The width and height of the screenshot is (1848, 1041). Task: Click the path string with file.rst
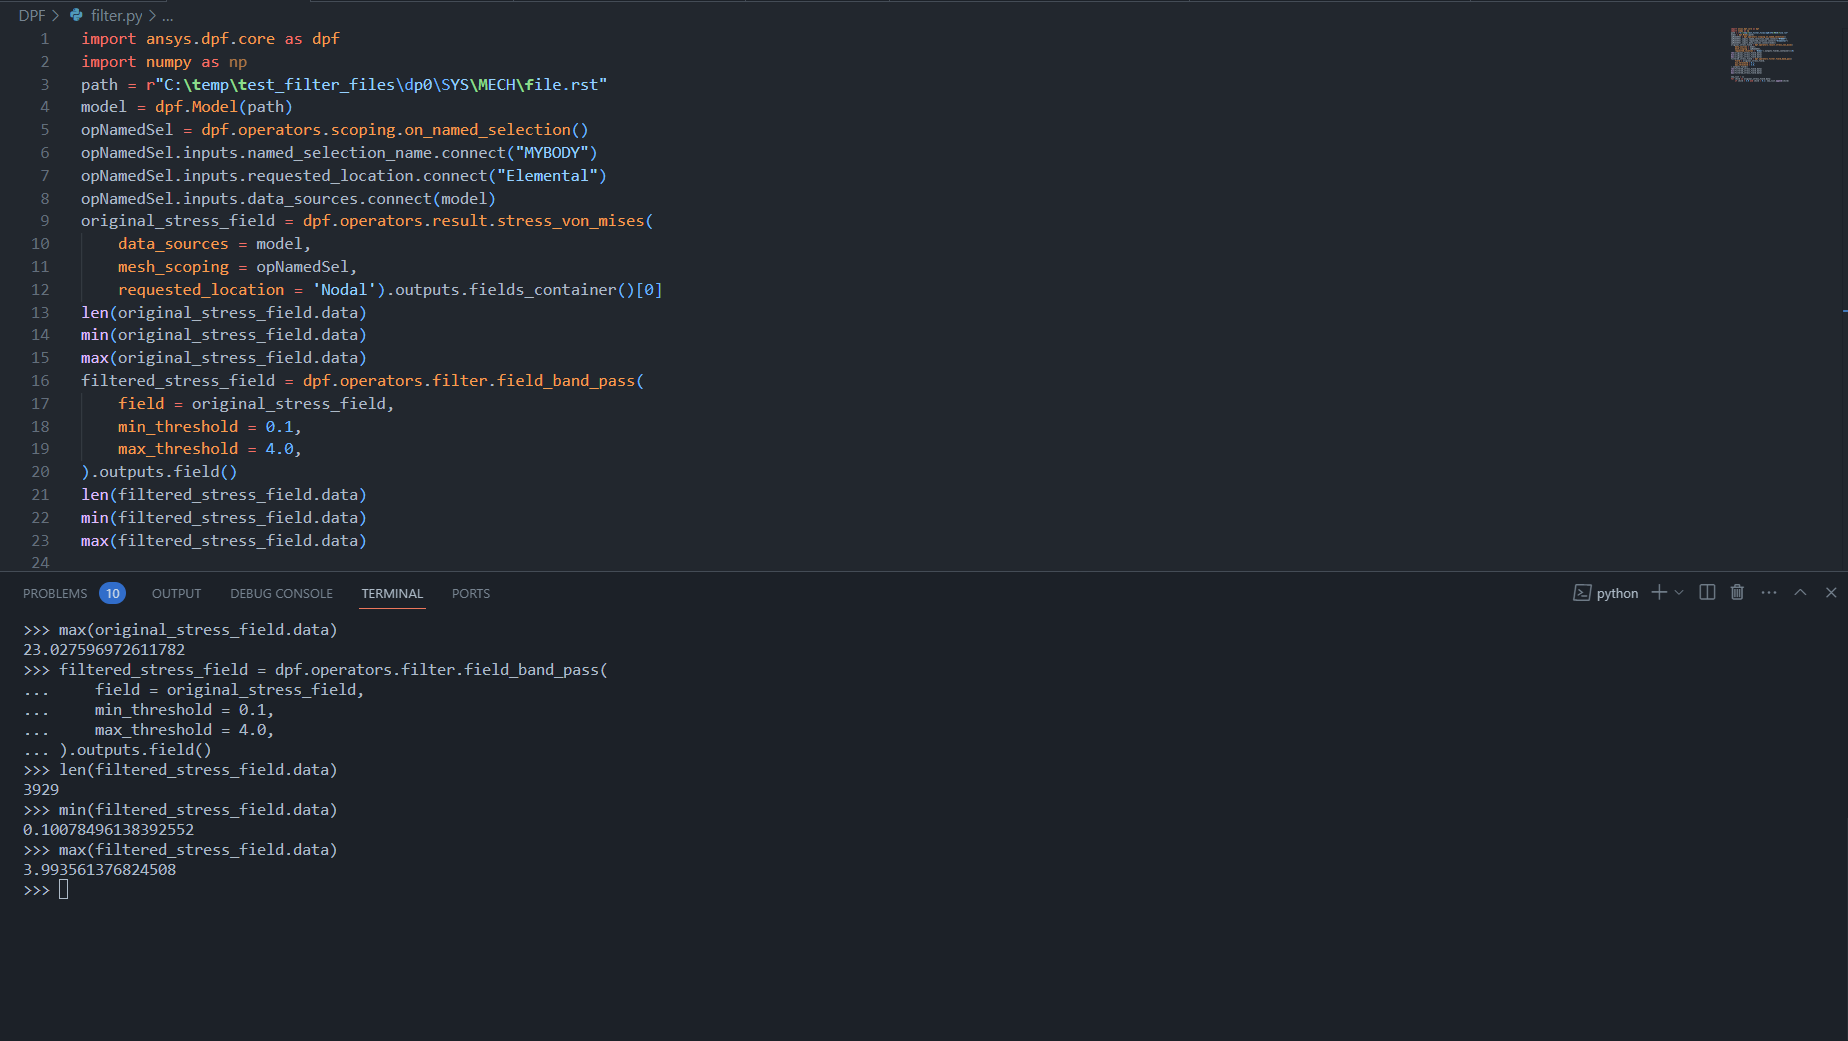coord(377,85)
